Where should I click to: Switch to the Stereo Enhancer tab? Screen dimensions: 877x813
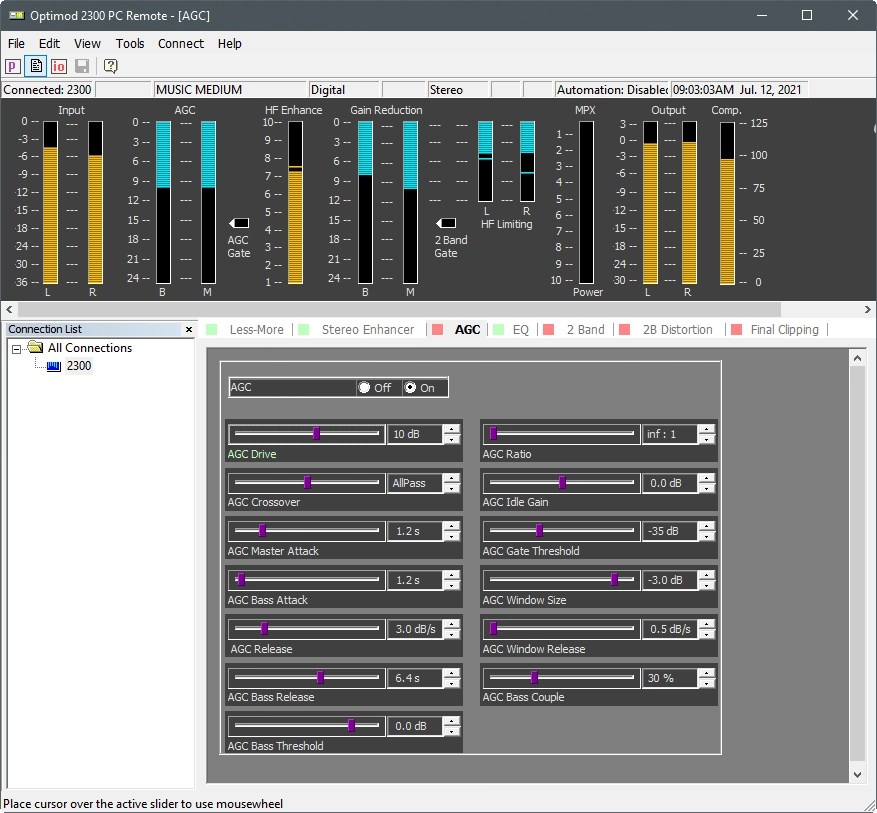(x=368, y=330)
